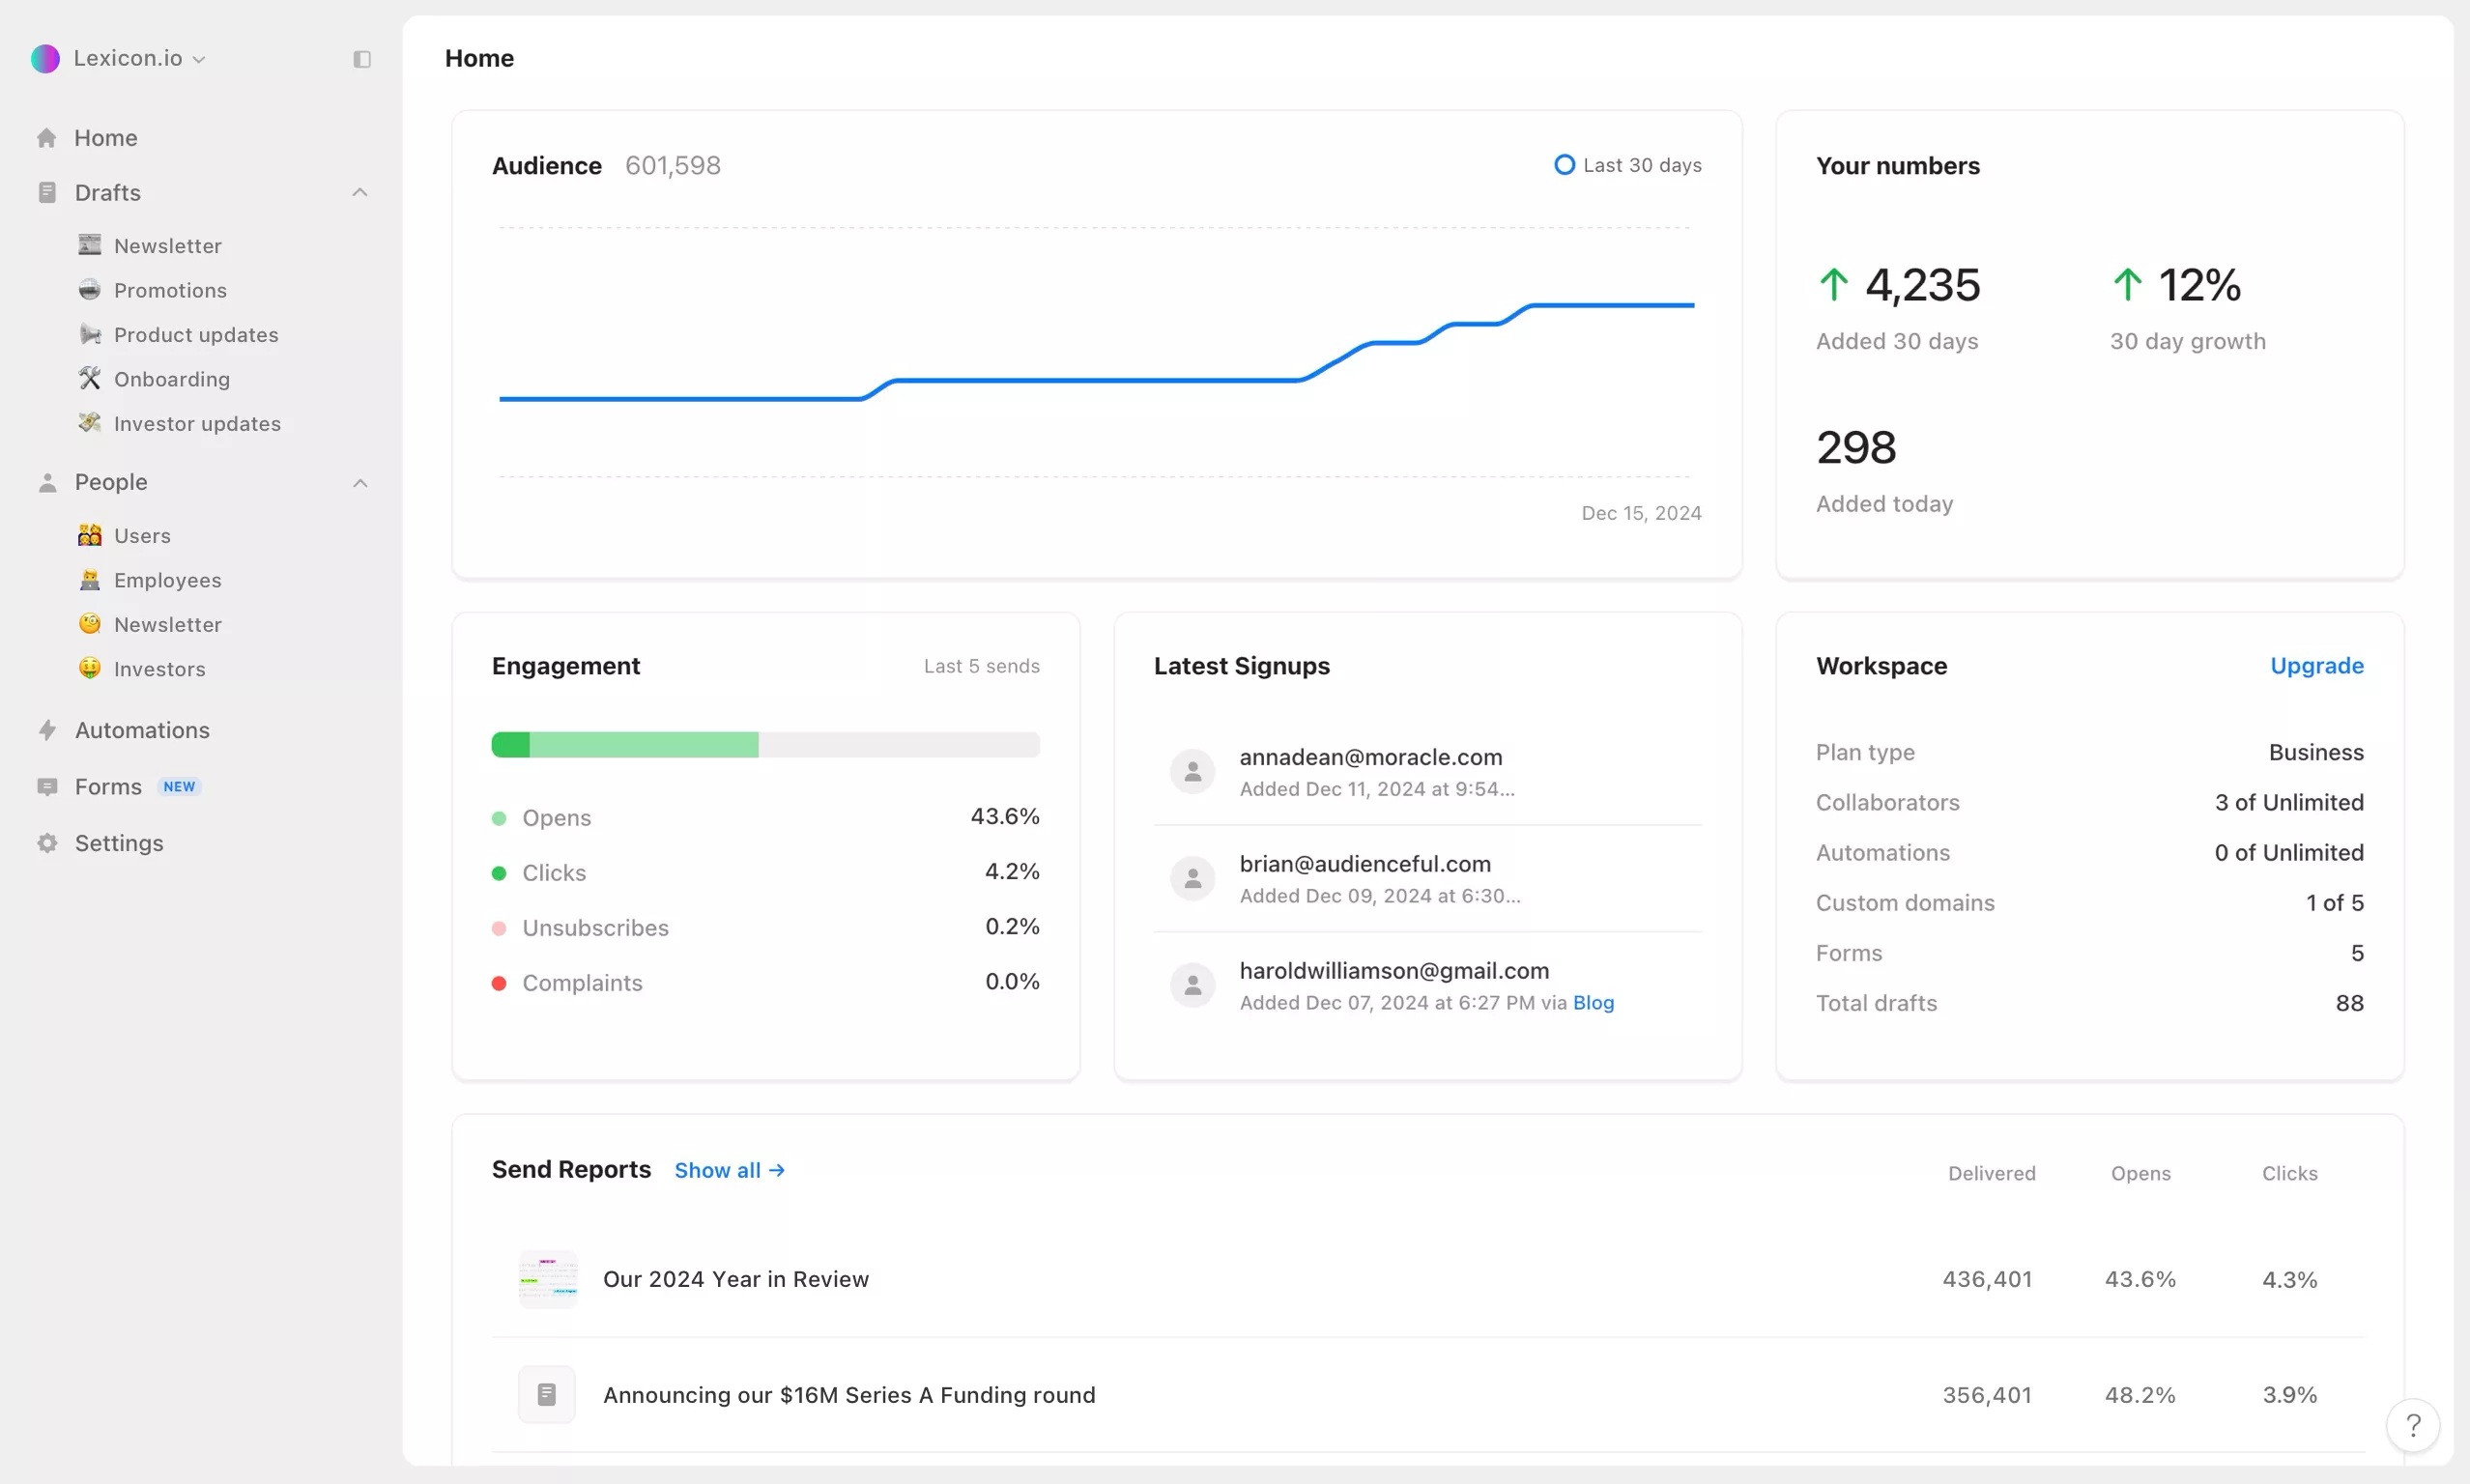The height and width of the screenshot is (1484, 2470).
Task: Open the Investors people list
Action: (160, 669)
